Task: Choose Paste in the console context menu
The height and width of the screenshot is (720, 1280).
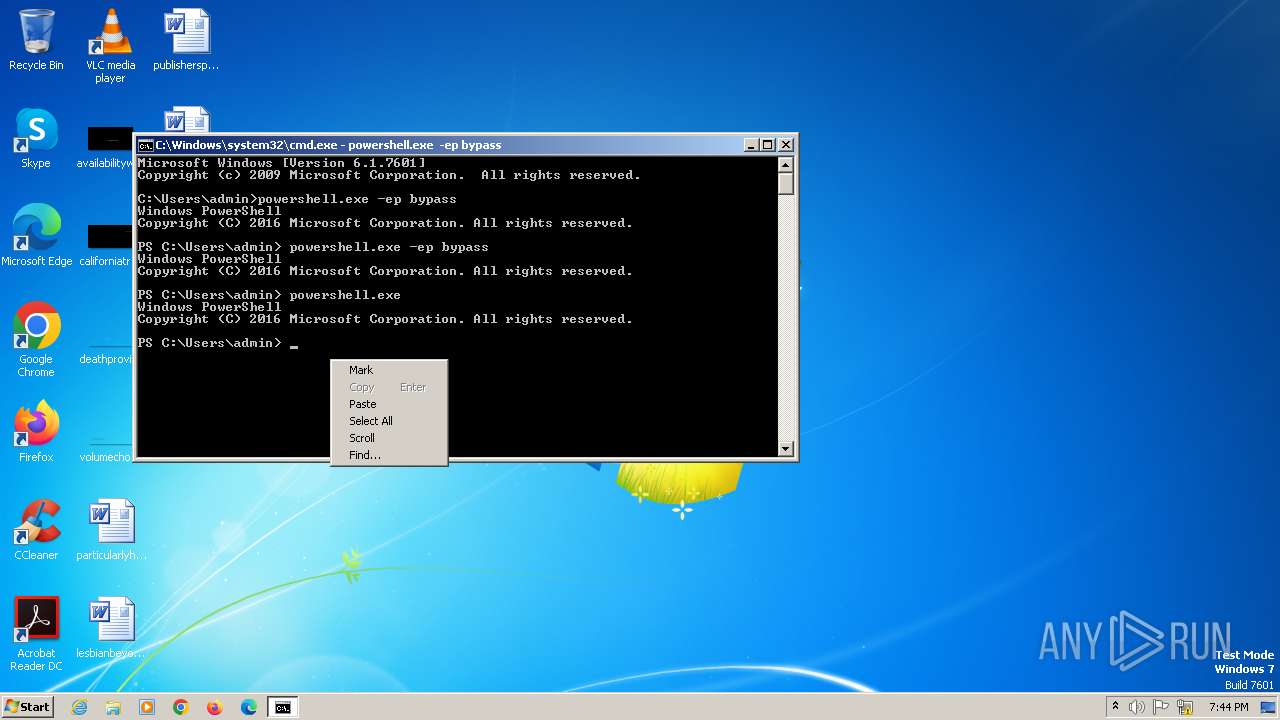Action: 389,404
